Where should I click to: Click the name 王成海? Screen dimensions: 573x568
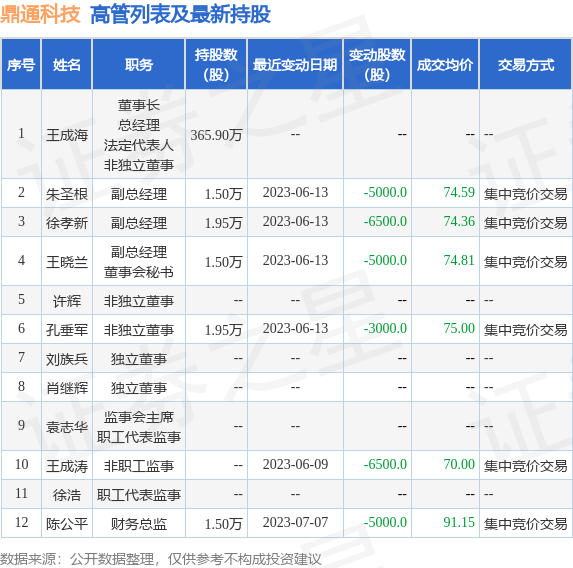coord(67,135)
